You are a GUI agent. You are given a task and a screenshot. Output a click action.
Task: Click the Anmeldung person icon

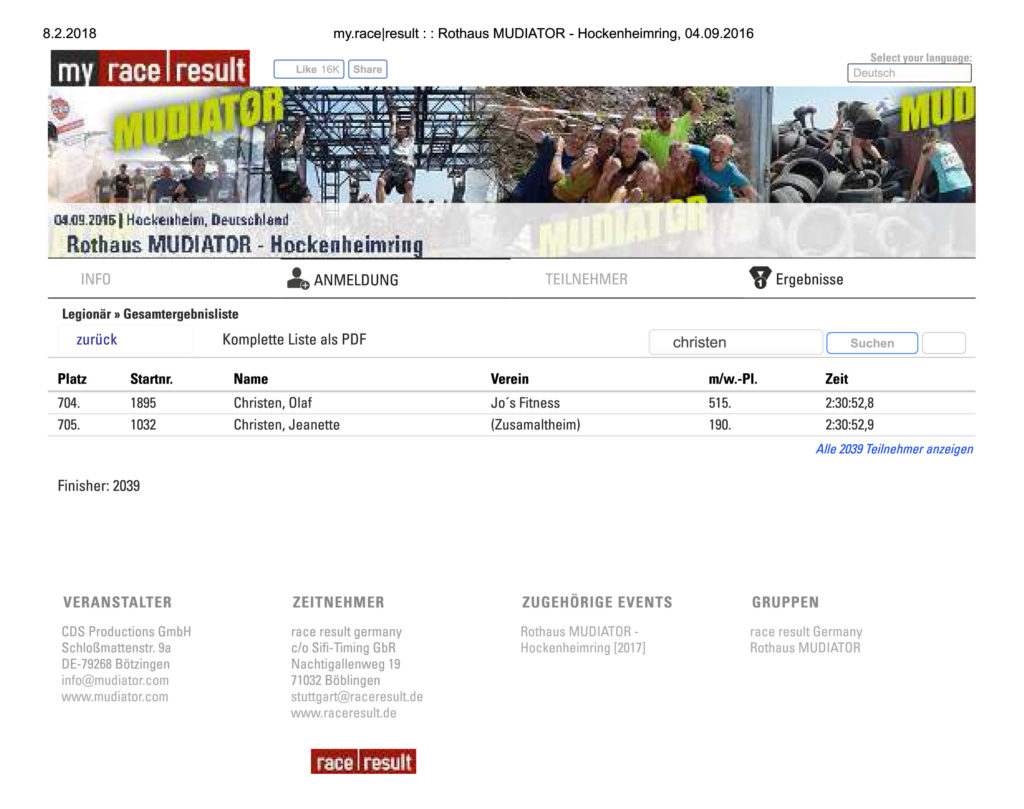(x=298, y=278)
